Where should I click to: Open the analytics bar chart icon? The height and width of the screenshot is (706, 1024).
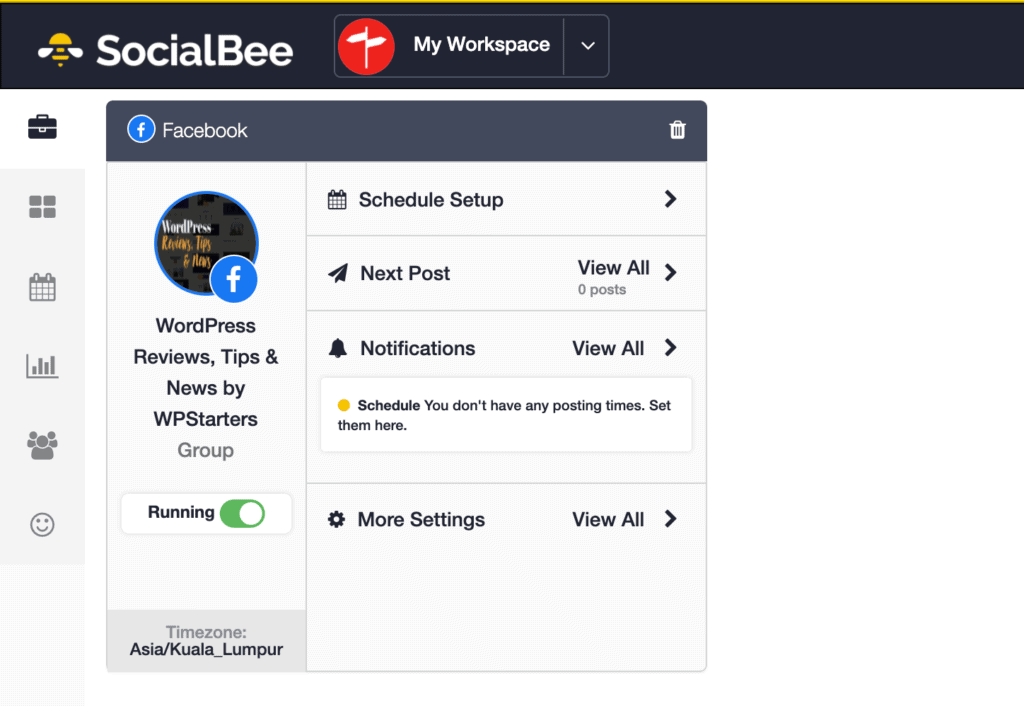click(42, 366)
